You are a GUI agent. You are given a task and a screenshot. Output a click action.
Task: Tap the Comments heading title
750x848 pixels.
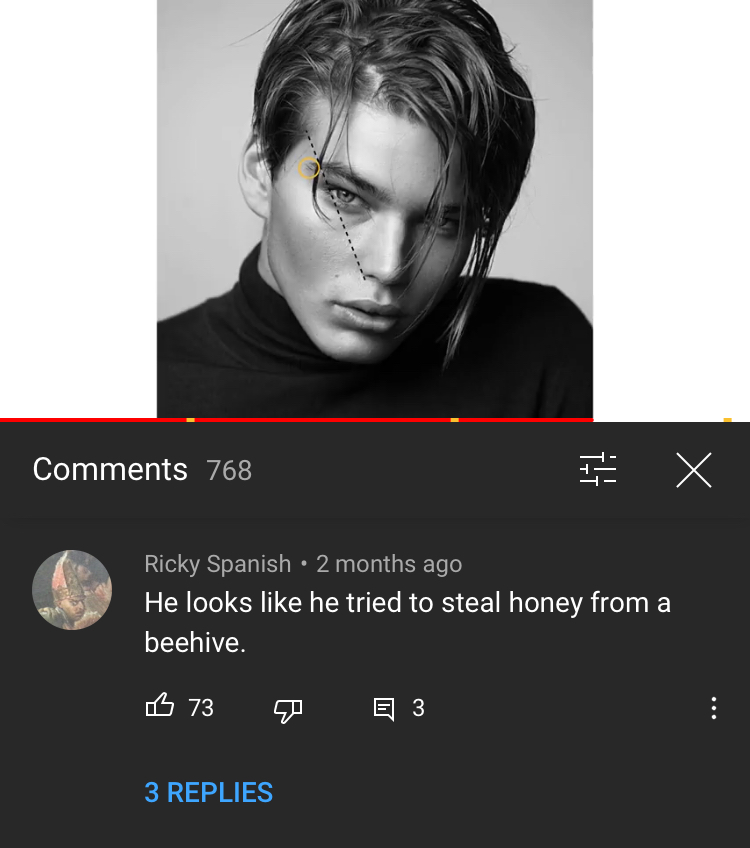(110, 469)
